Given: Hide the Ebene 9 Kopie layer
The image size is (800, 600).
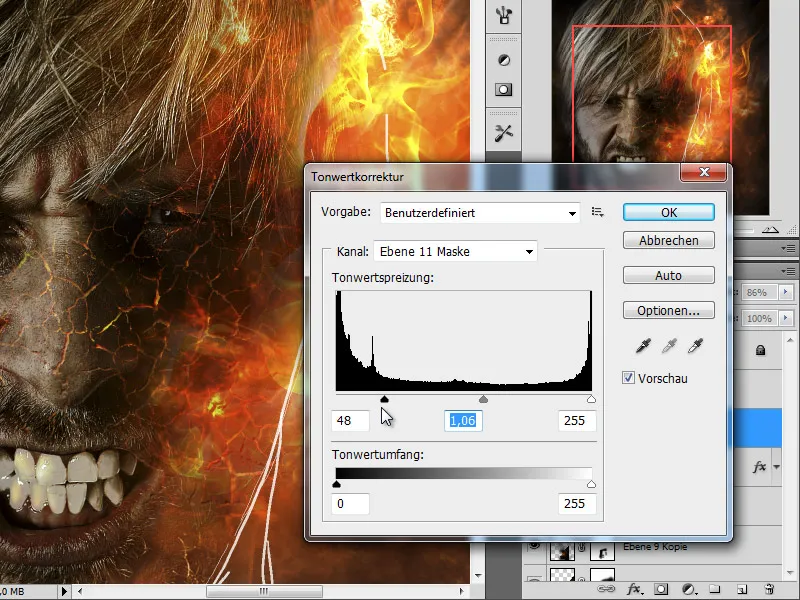Looking at the screenshot, I should 534,546.
